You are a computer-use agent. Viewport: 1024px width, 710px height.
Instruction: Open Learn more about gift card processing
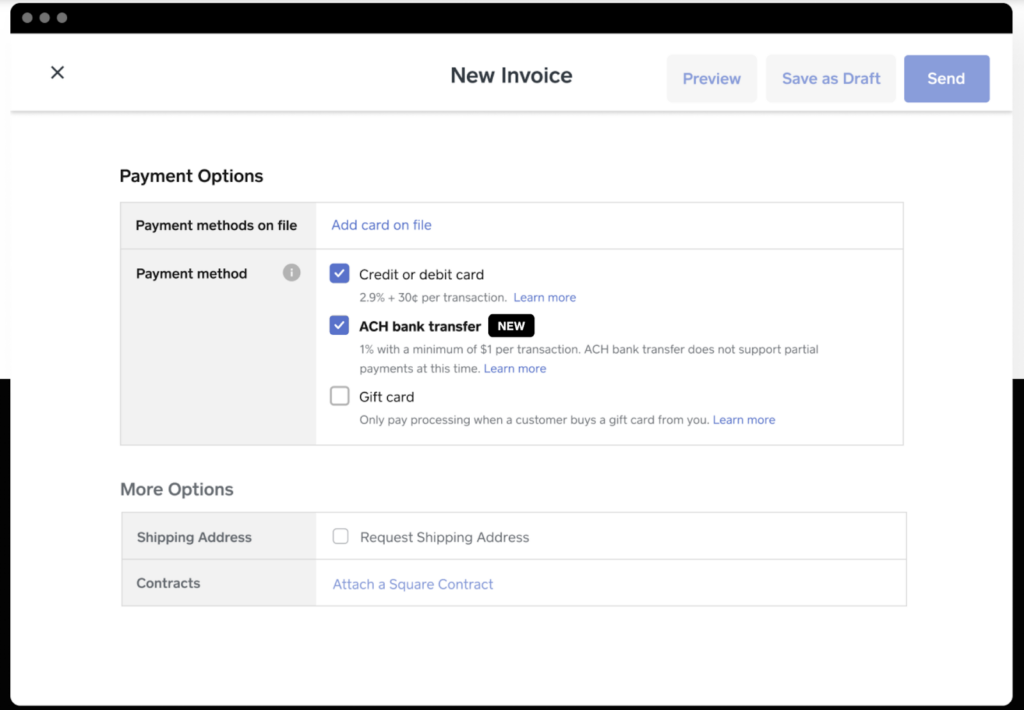coord(744,420)
